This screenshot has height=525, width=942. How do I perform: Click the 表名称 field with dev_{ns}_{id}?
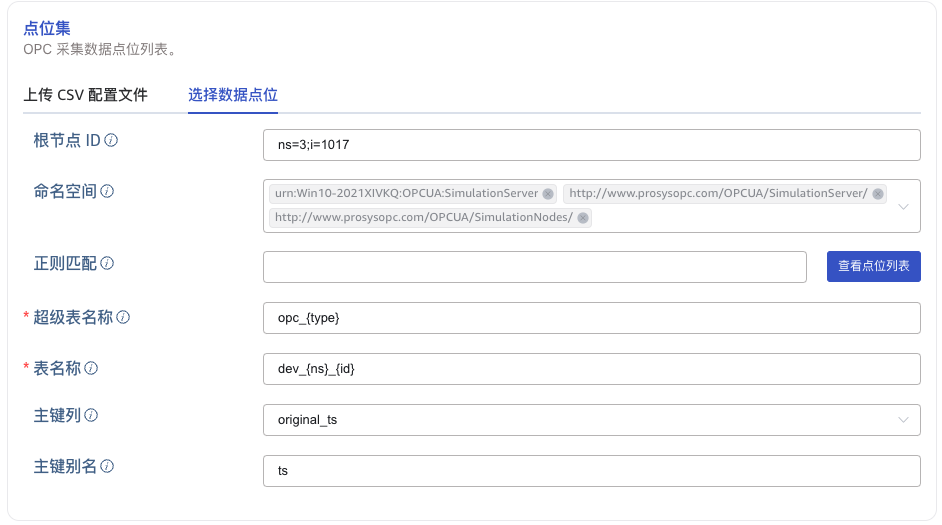[x=591, y=369]
